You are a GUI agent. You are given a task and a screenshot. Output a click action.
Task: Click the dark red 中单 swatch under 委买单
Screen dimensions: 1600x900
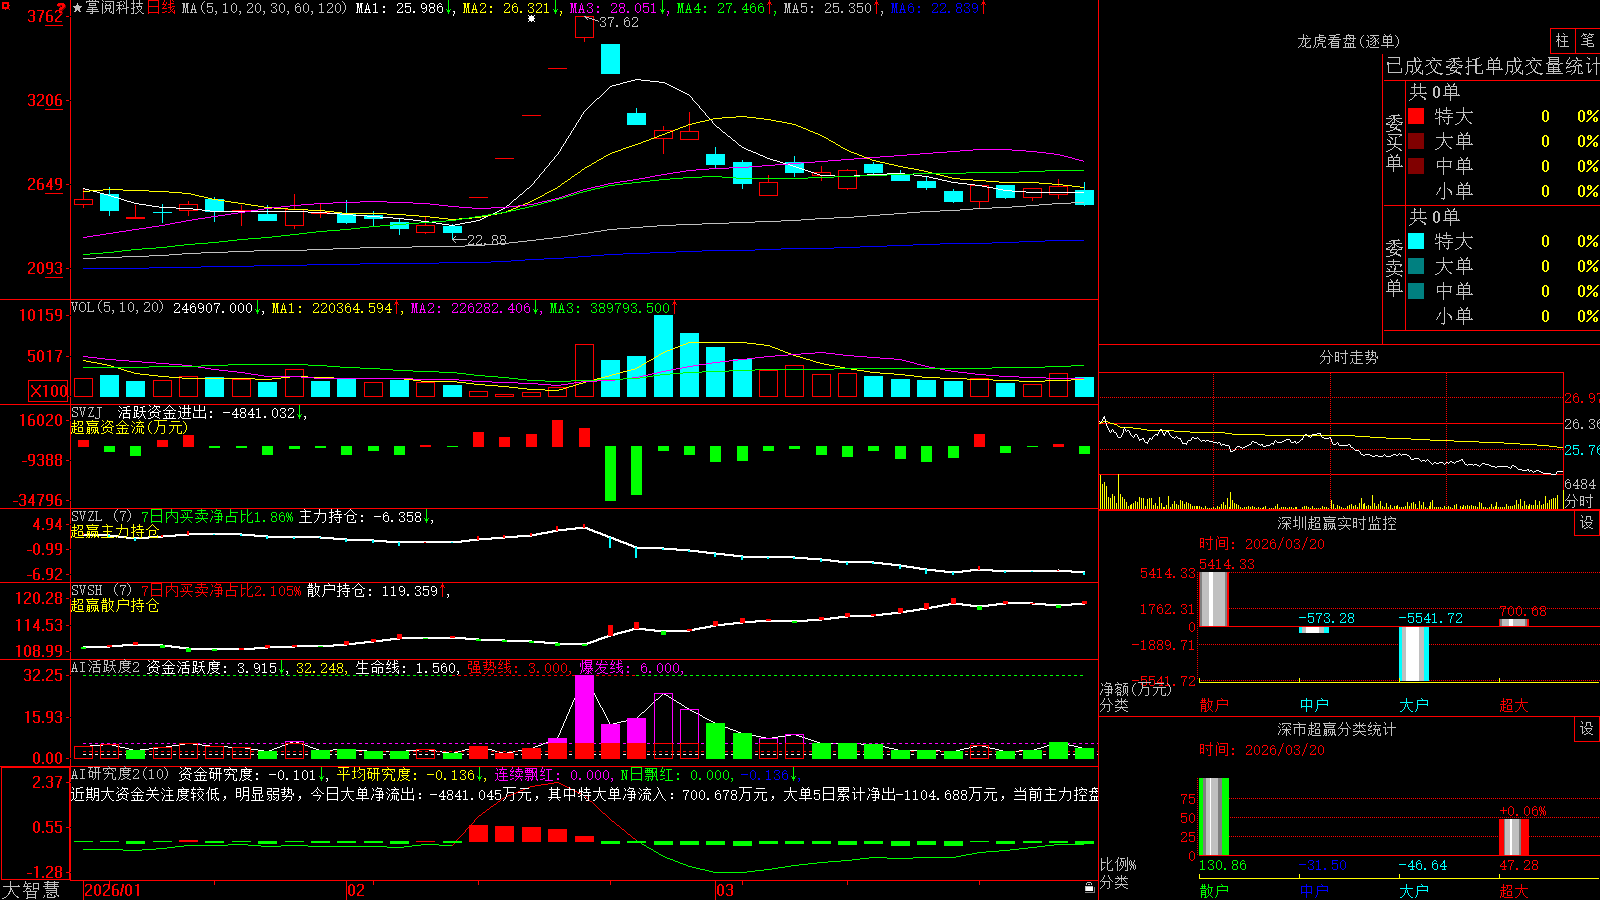[1416, 166]
